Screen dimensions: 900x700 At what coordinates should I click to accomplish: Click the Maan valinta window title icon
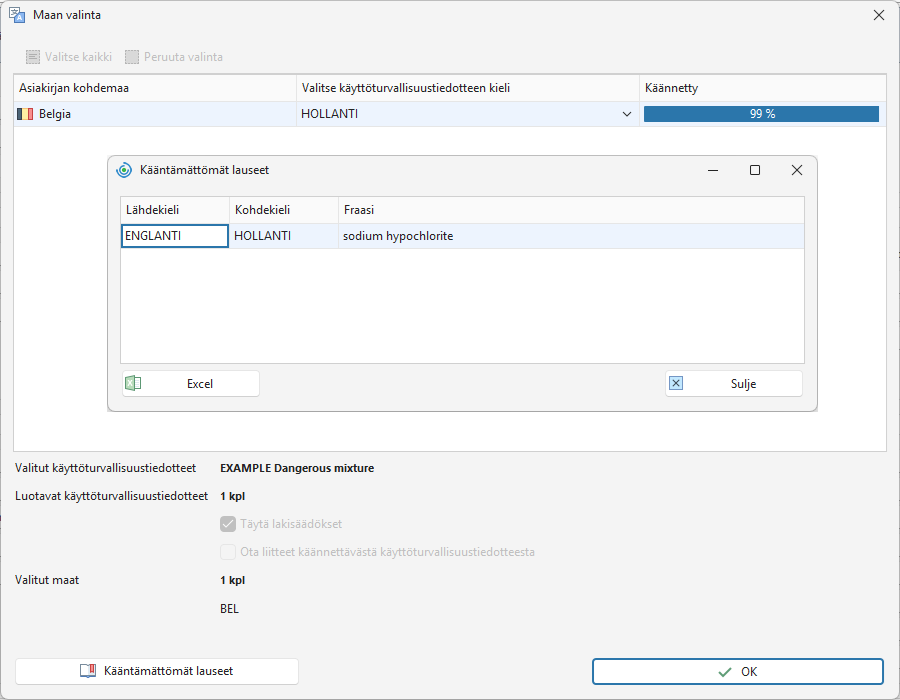tap(17, 15)
